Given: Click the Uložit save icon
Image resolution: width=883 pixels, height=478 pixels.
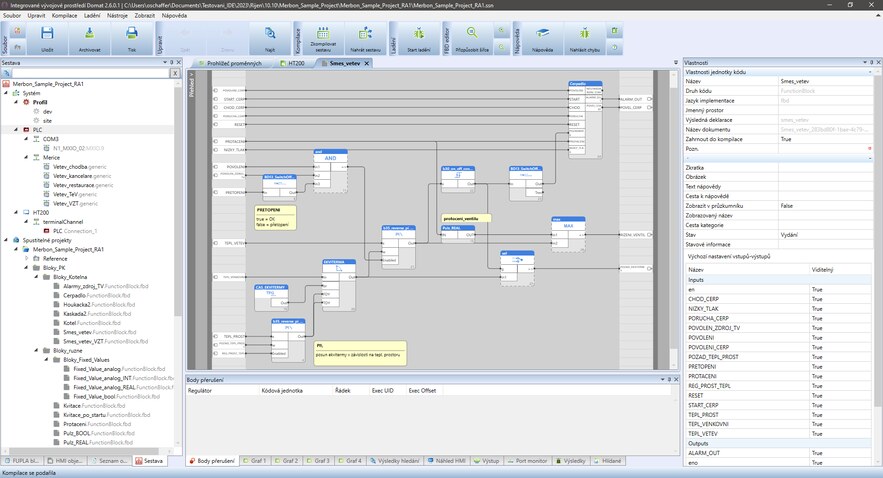Looking at the screenshot, I should 47,37.
